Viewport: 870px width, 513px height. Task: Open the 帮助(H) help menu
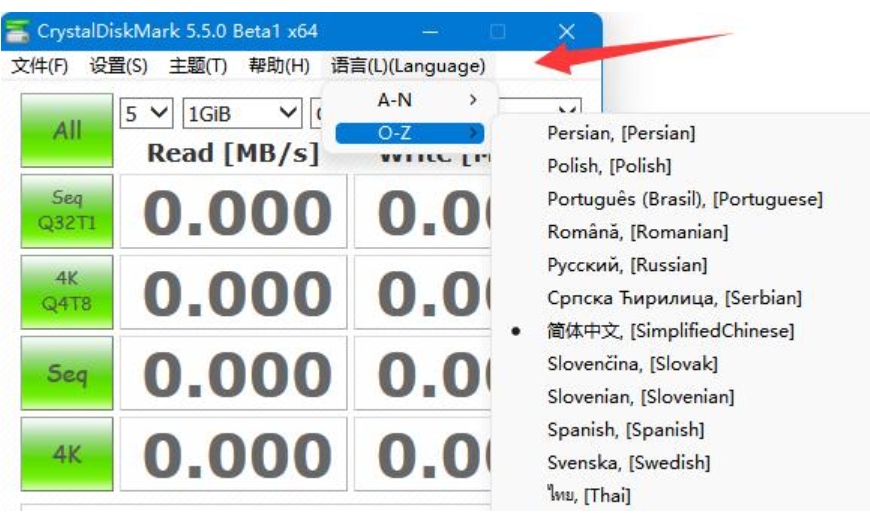[x=278, y=66]
